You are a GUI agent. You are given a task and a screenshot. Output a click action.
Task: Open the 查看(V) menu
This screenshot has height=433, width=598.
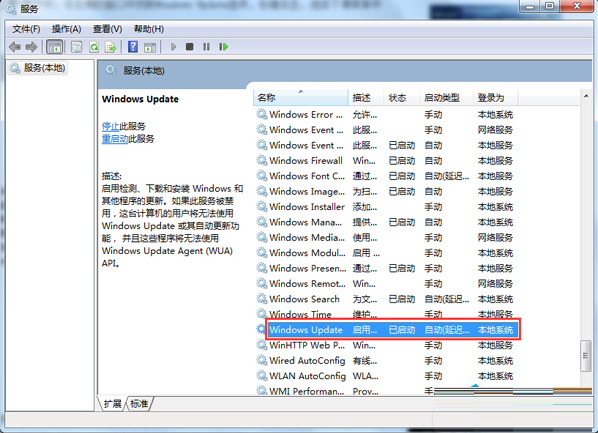pyautogui.click(x=108, y=29)
